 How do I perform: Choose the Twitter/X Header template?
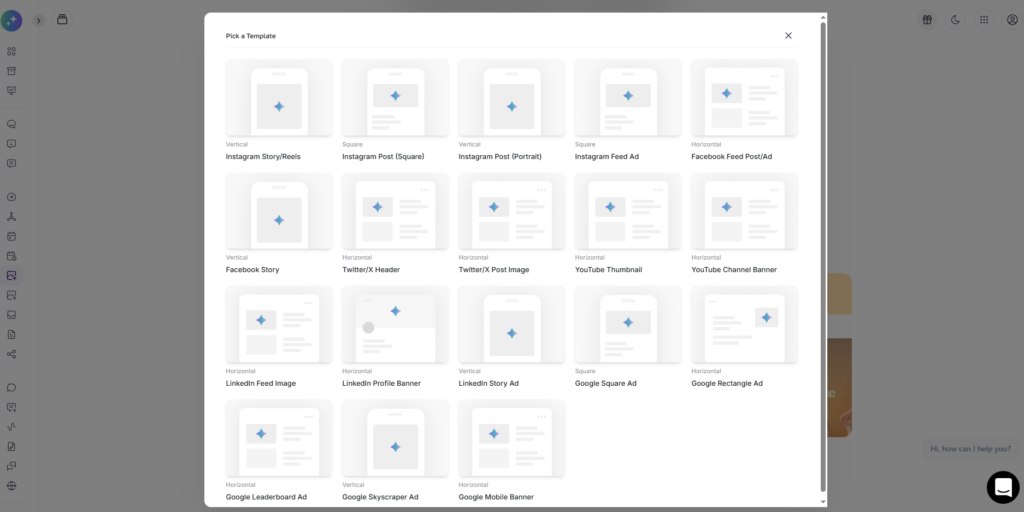pyautogui.click(x=395, y=212)
